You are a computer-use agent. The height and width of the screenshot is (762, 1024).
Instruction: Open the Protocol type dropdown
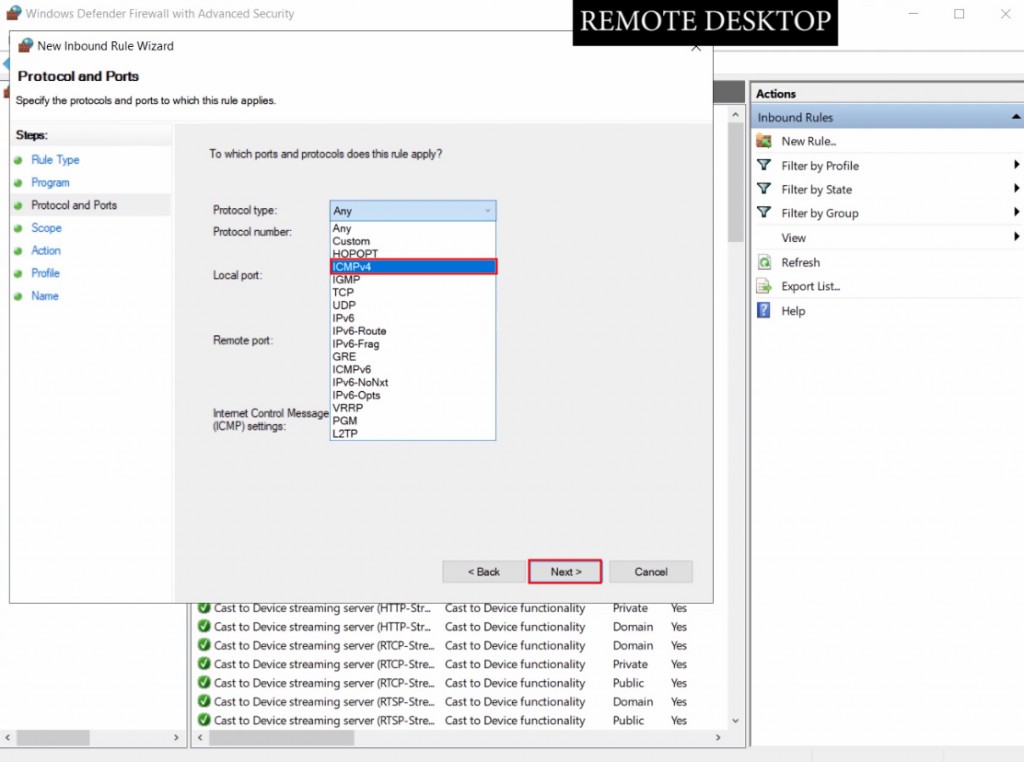[413, 210]
